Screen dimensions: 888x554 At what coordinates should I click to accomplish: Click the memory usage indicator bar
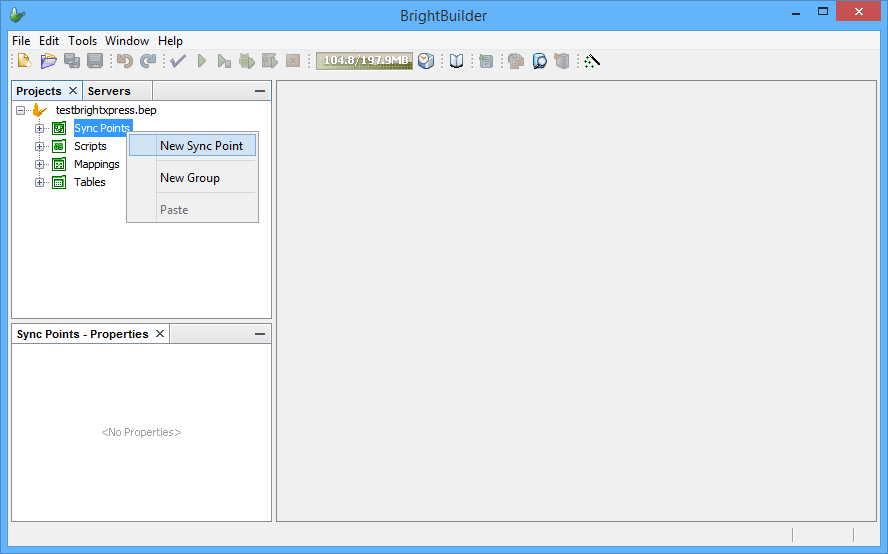pos(364,61)
